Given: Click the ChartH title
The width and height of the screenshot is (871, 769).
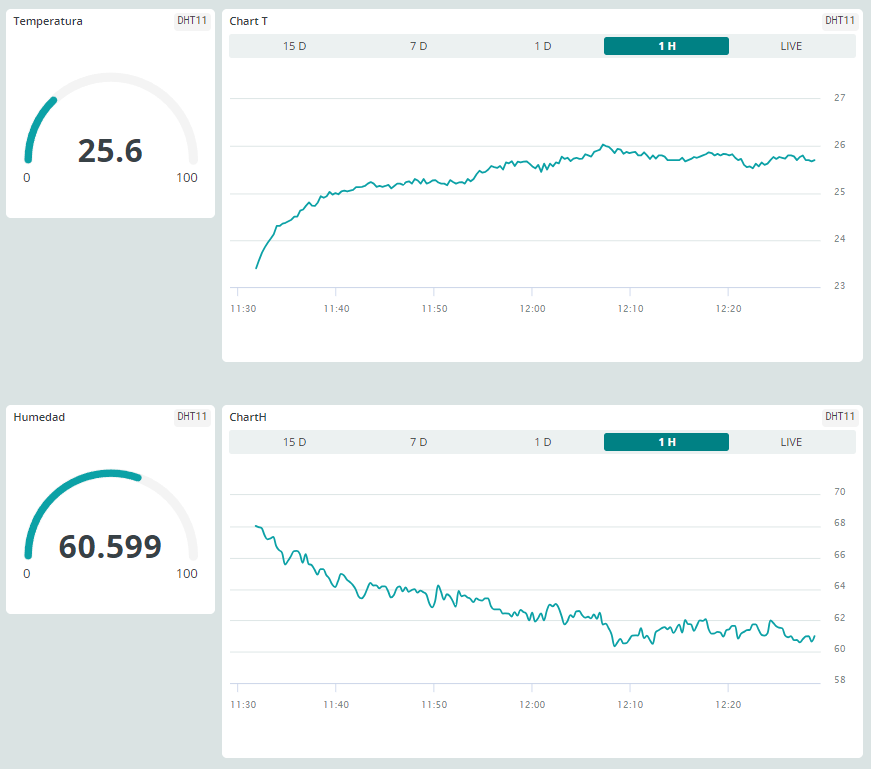Looking at the screenshot, I should click(248, 417).
